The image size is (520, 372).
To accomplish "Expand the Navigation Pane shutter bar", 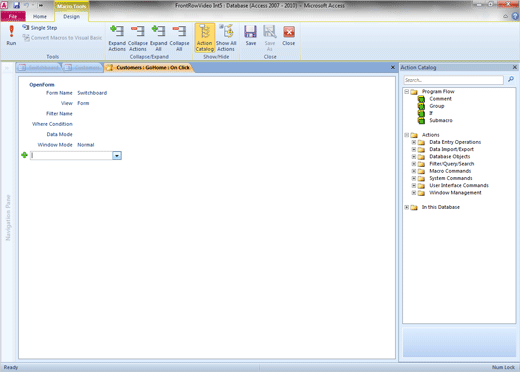I will point(7,68).
